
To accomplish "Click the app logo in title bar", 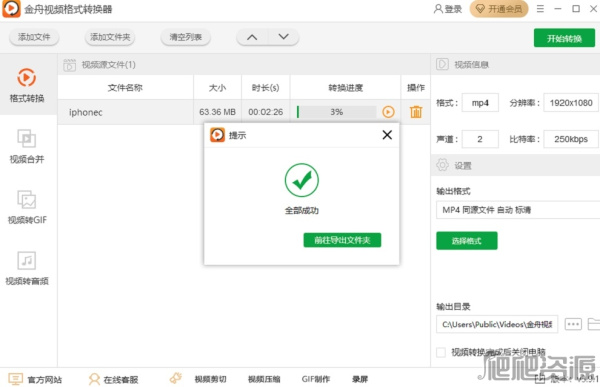I will click(11, 9).
